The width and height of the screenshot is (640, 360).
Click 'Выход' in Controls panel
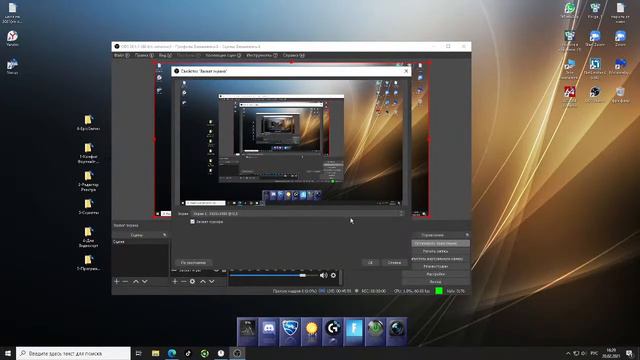(436, 282)
